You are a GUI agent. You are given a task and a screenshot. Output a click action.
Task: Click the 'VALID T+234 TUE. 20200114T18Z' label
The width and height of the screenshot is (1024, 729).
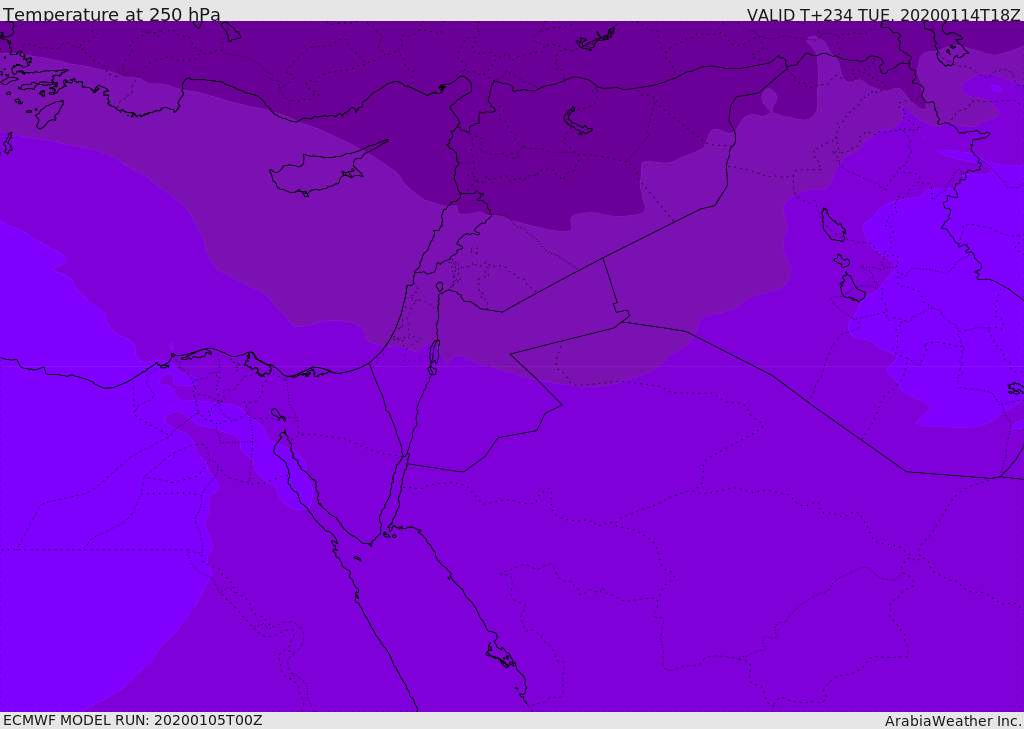[884, 14]
